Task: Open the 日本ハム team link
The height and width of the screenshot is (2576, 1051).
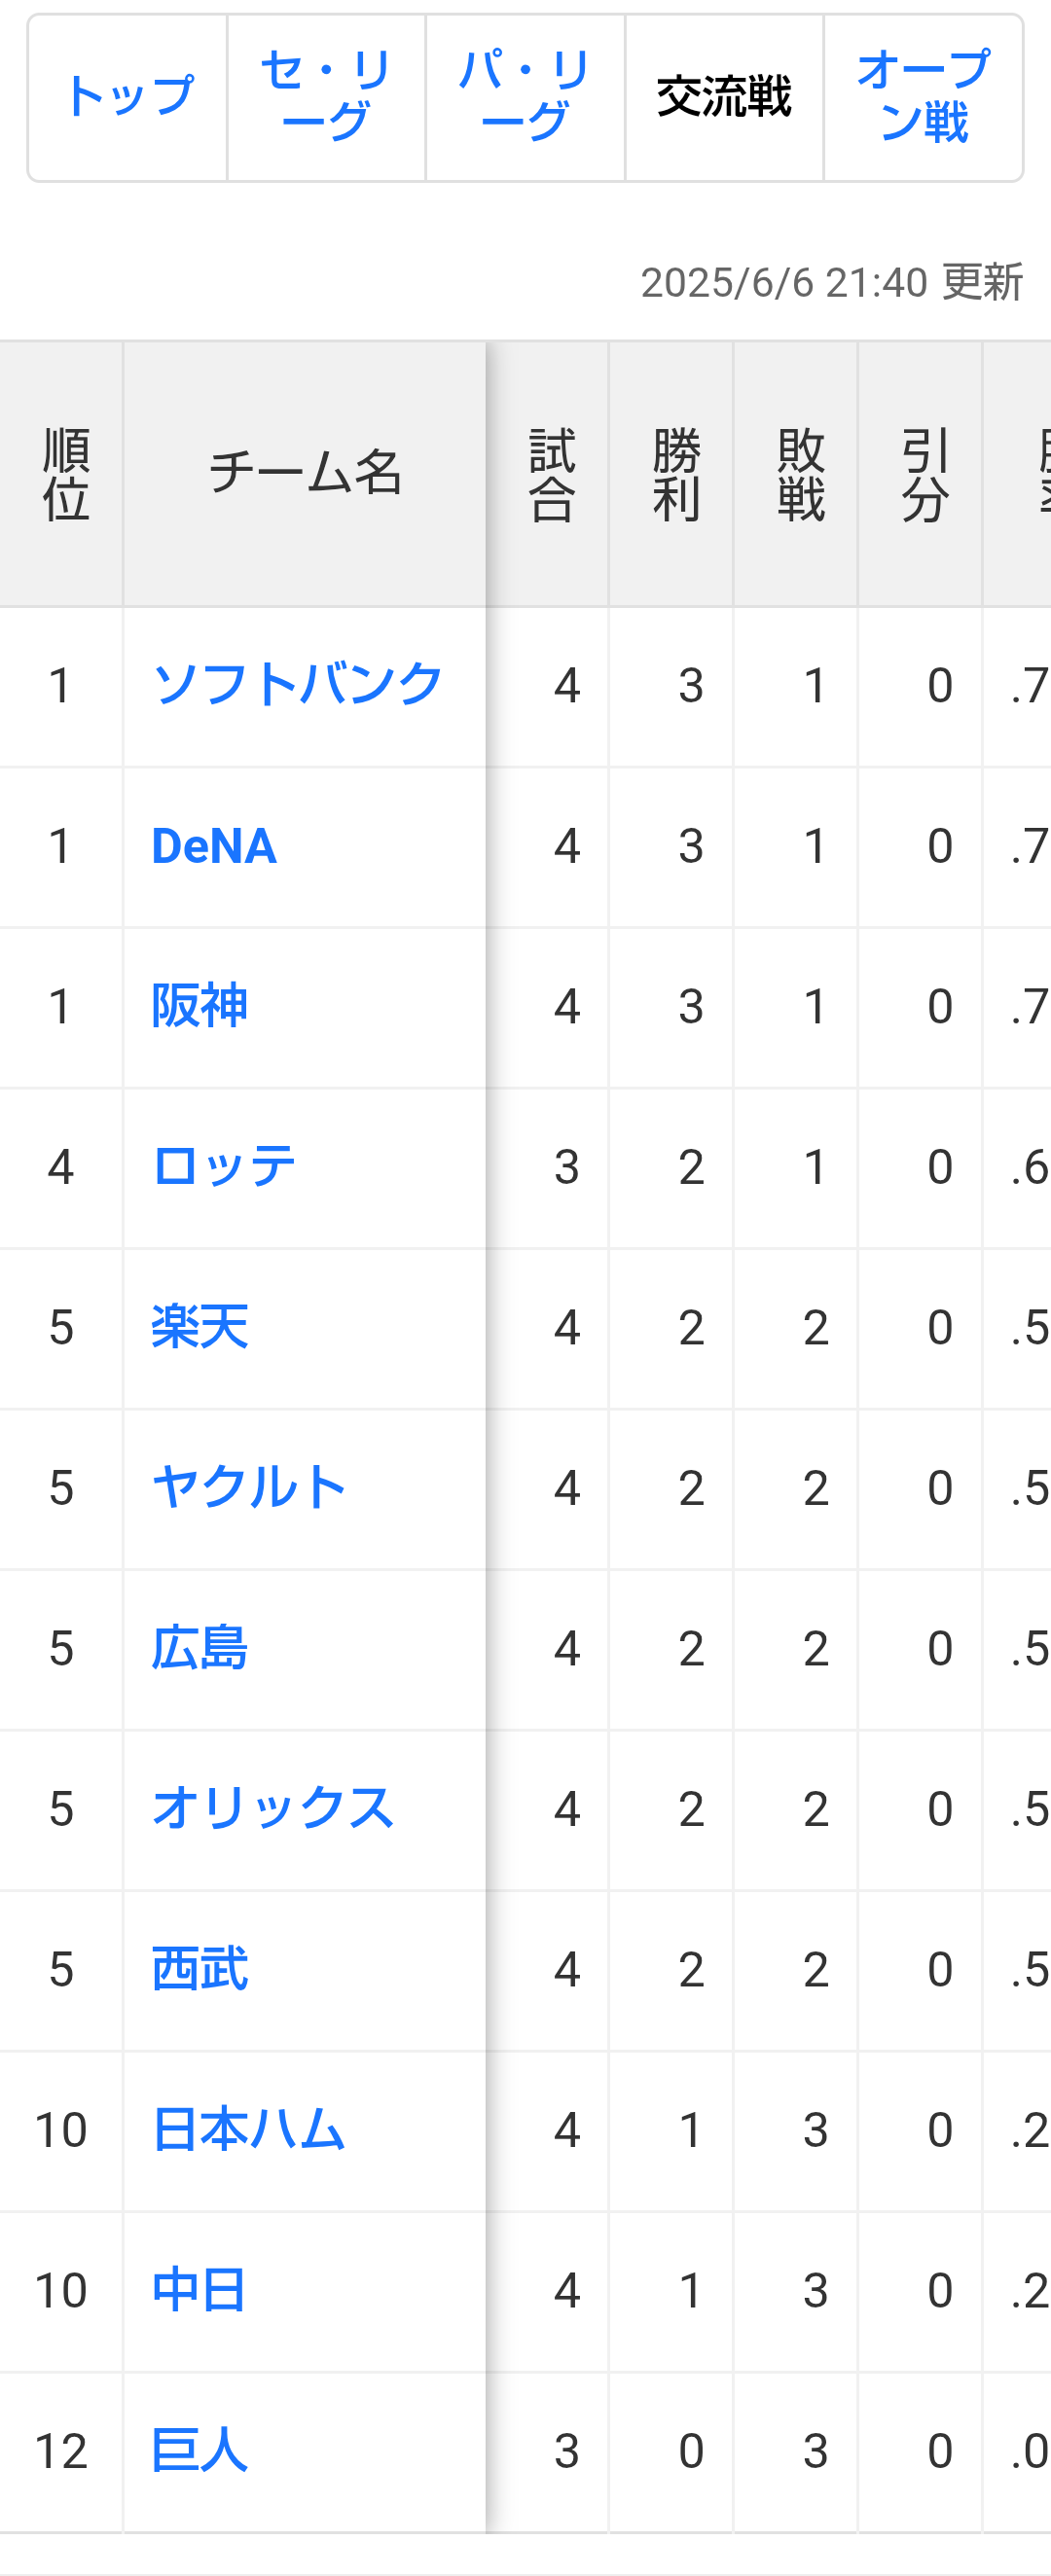Action: click(249, 2130)
